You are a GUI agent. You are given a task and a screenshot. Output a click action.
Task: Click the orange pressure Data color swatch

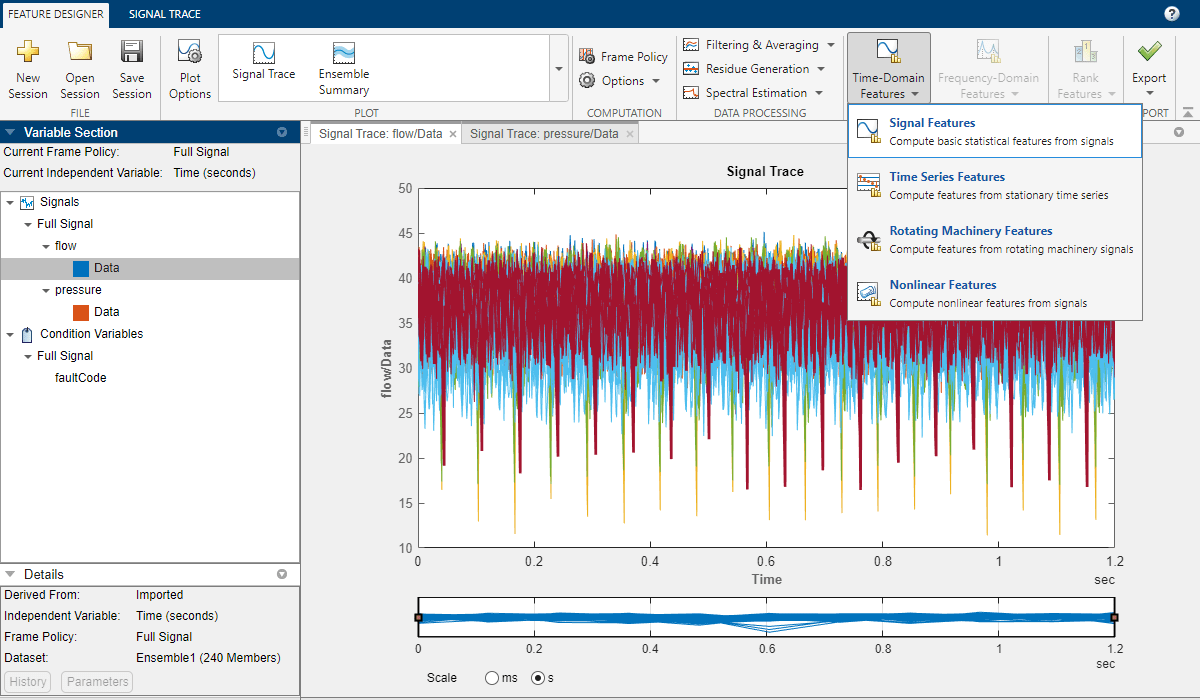tap(82, 312)
